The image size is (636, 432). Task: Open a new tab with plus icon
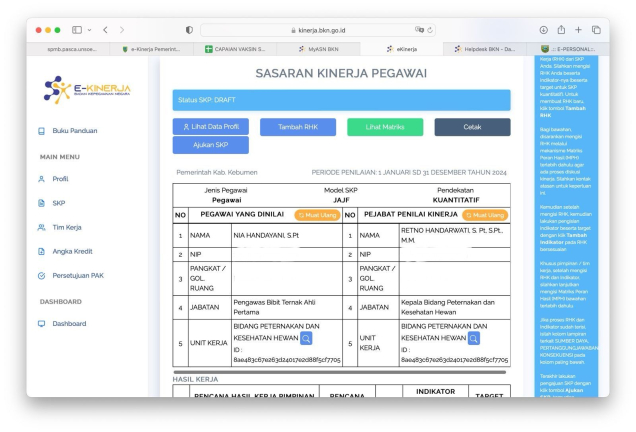click(578, 30)
